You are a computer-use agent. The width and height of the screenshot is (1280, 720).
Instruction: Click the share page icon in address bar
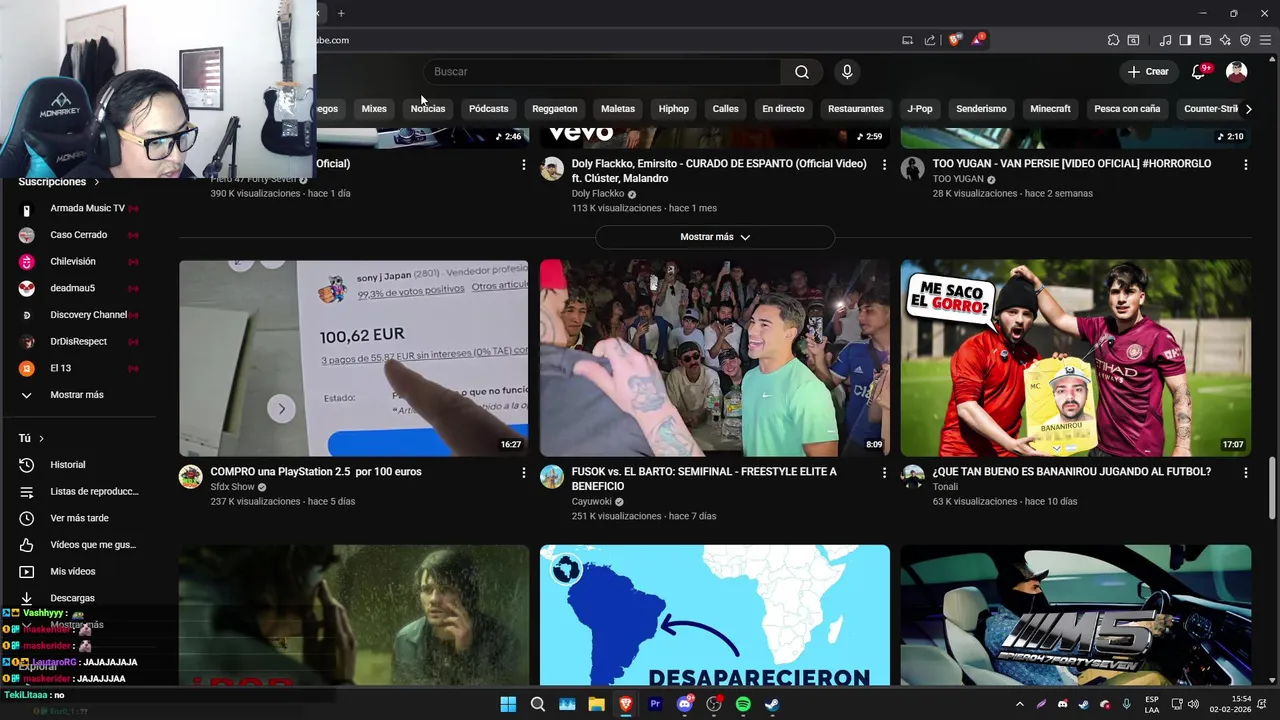(x=930, y=40)
